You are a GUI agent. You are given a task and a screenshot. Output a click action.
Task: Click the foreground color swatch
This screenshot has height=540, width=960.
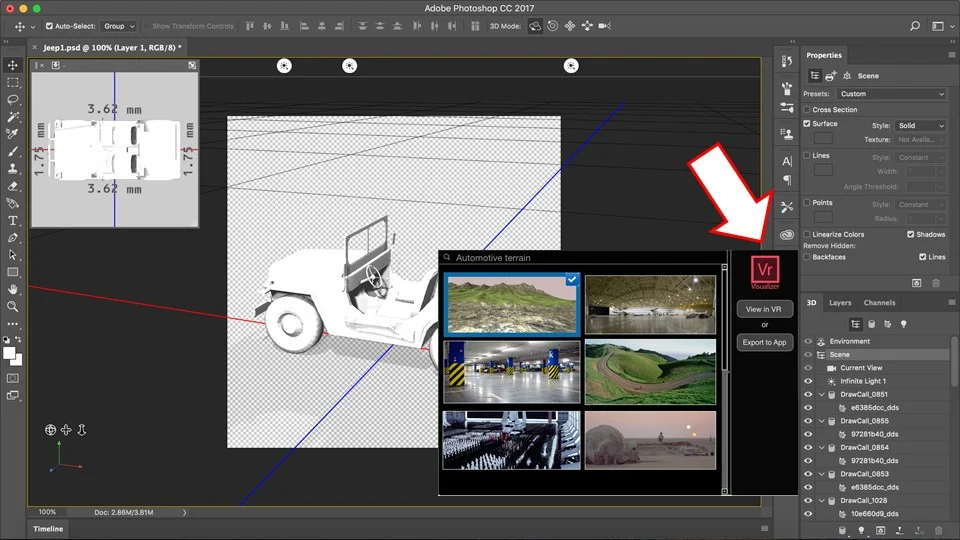pos(9,353)
